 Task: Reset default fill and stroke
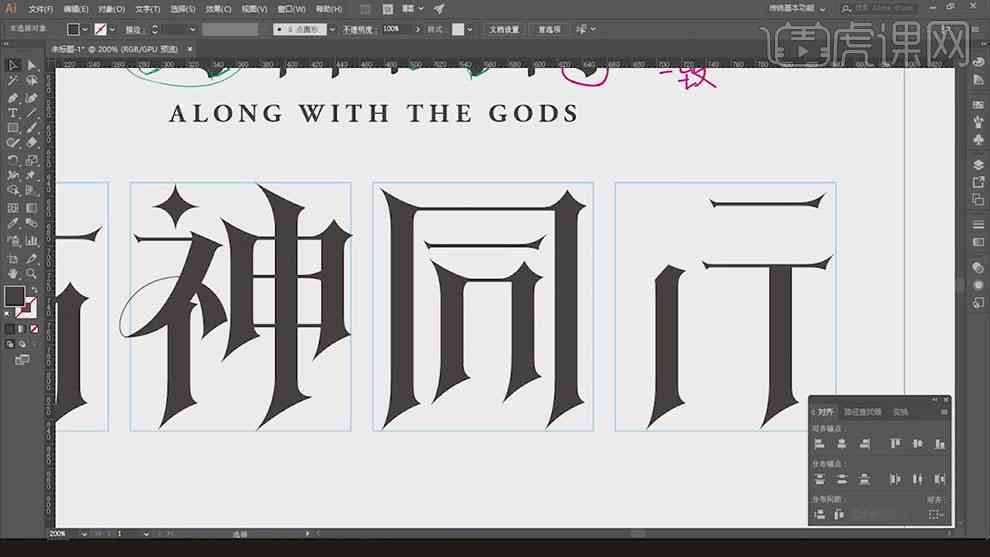8,313
